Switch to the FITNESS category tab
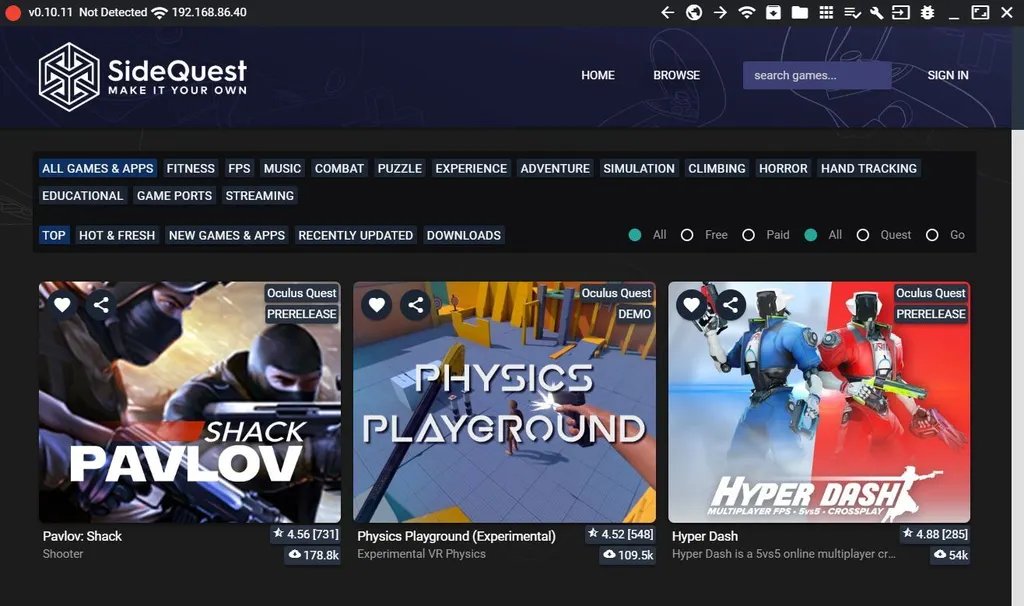This screenshot has height=606, width=1024. pos(190,168)
